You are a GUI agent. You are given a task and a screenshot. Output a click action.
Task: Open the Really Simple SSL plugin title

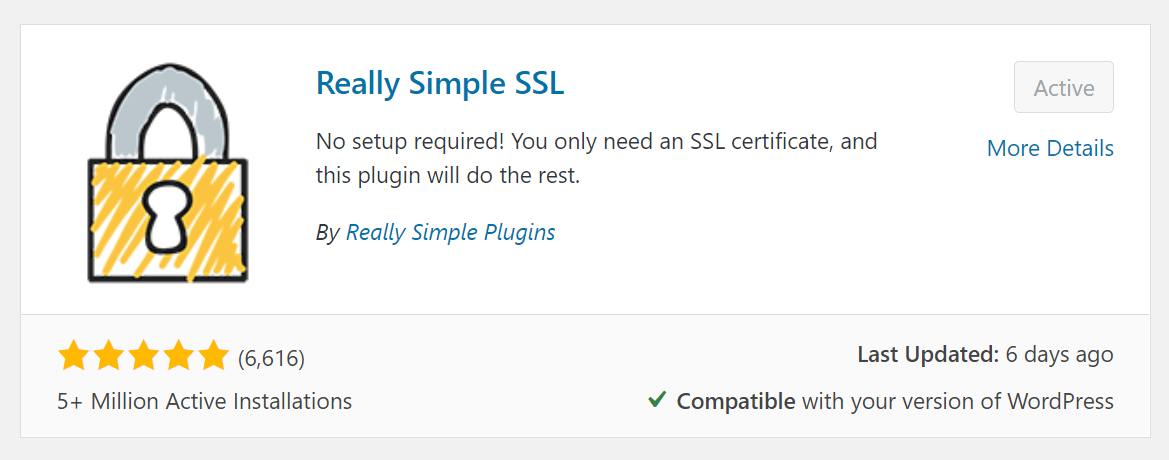440,84
